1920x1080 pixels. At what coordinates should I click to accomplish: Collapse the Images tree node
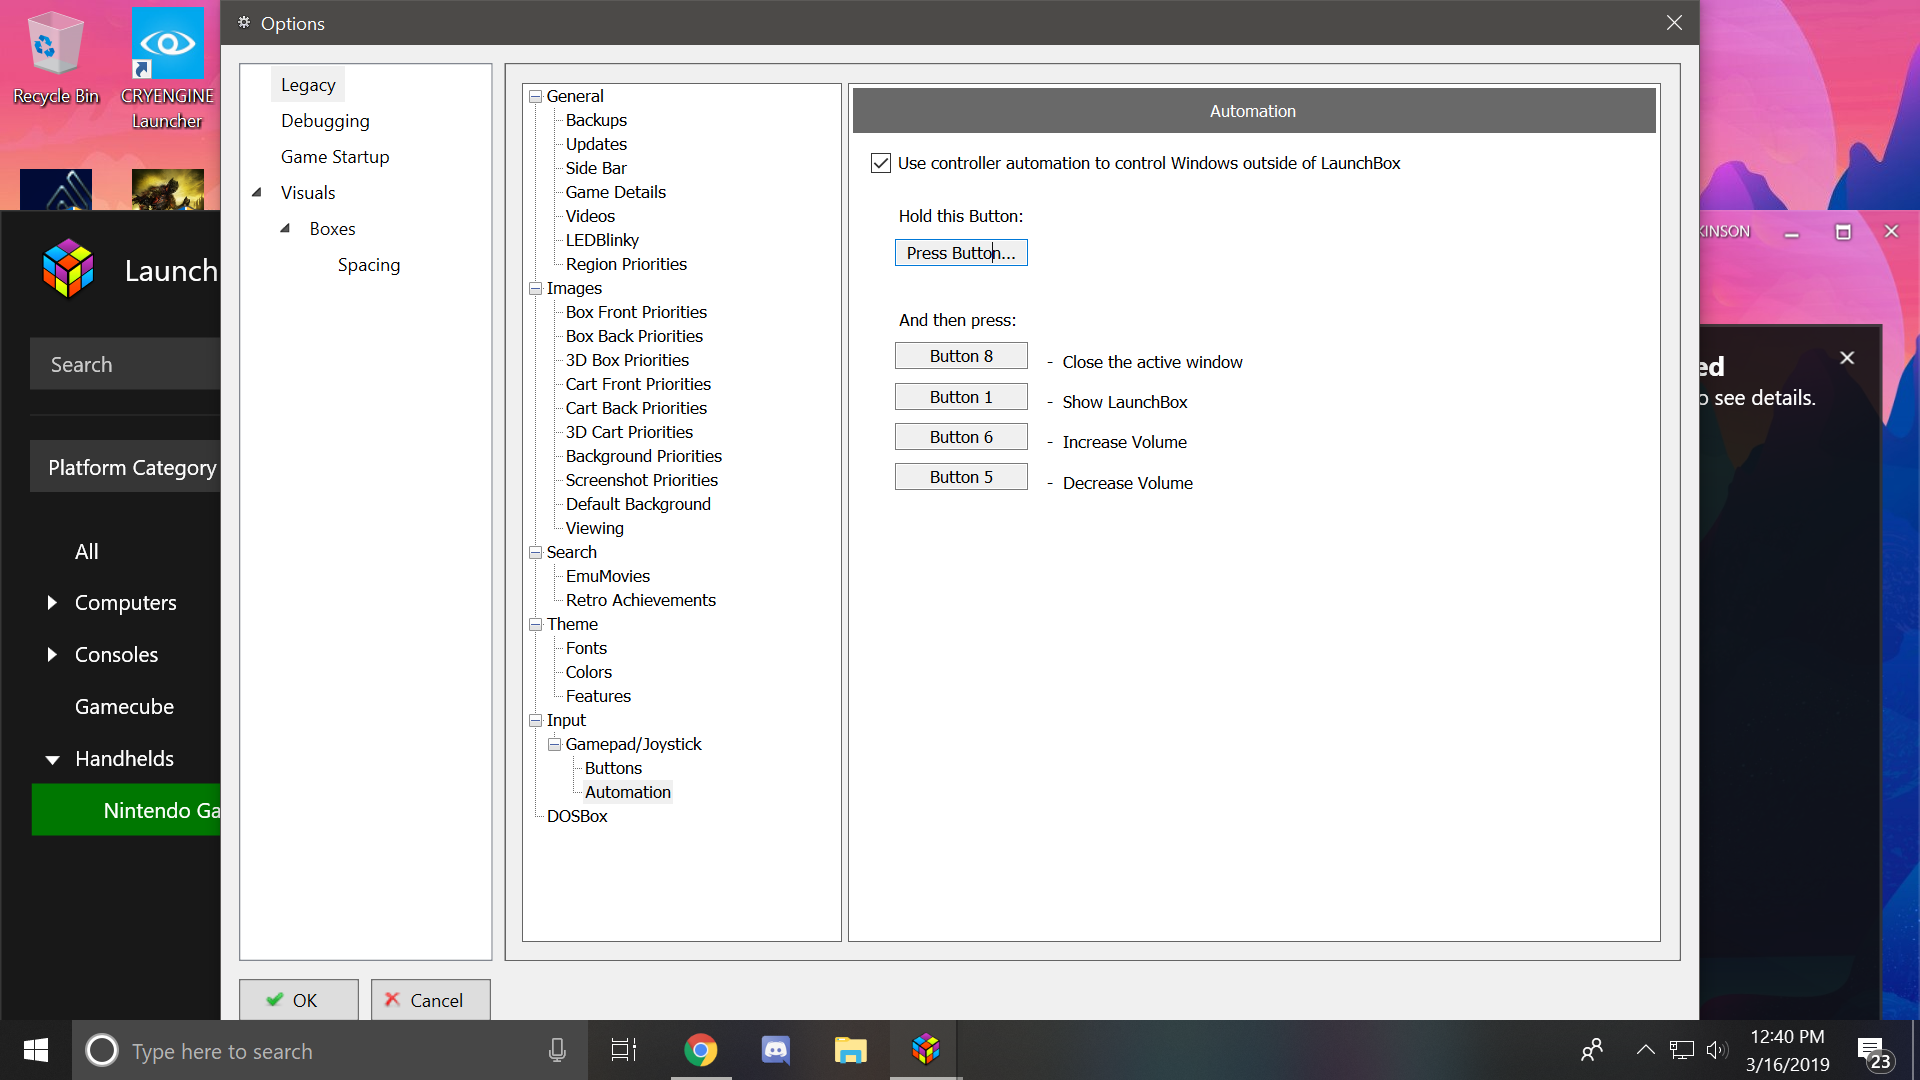coord(535,289)
